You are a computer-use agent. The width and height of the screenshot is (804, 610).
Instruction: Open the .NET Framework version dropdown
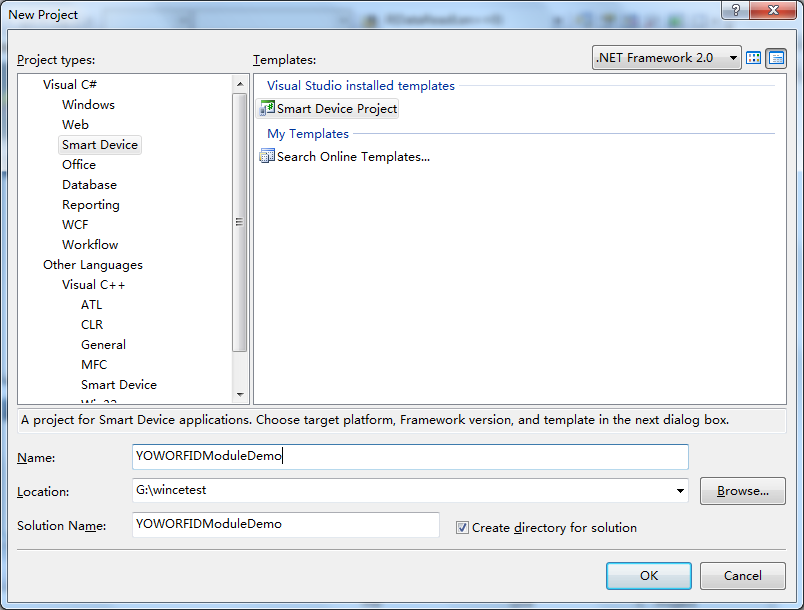click(x=733, y=58)
